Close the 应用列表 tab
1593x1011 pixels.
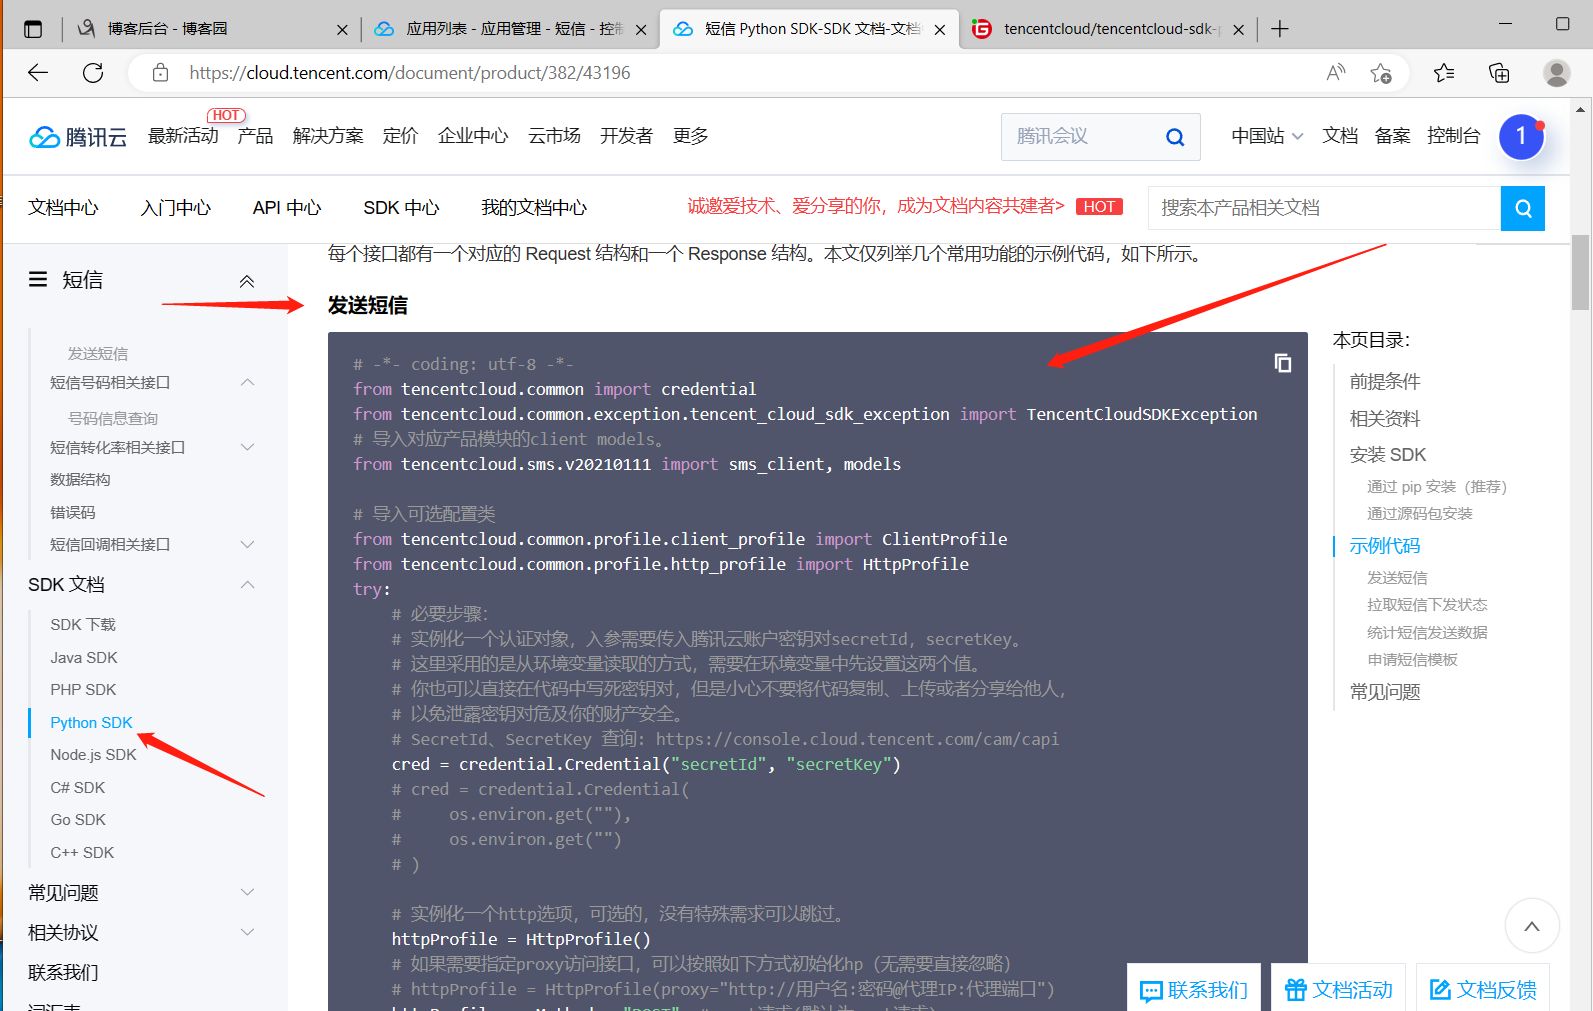[641, 30]
